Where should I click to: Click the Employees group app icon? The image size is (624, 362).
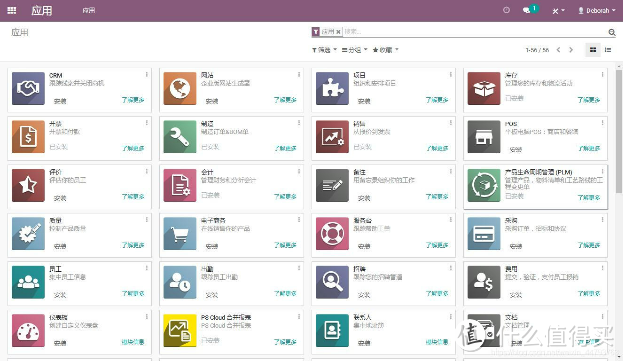click(28, 282)
